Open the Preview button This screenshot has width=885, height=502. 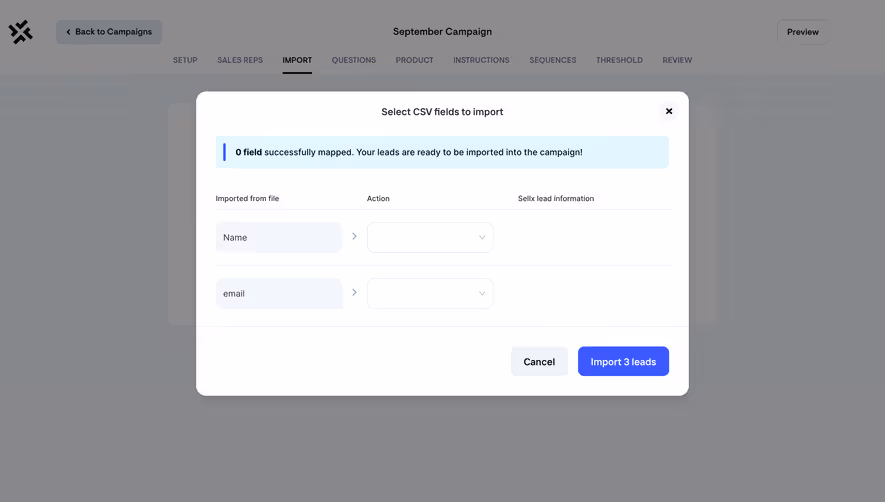tap(803, 32)
